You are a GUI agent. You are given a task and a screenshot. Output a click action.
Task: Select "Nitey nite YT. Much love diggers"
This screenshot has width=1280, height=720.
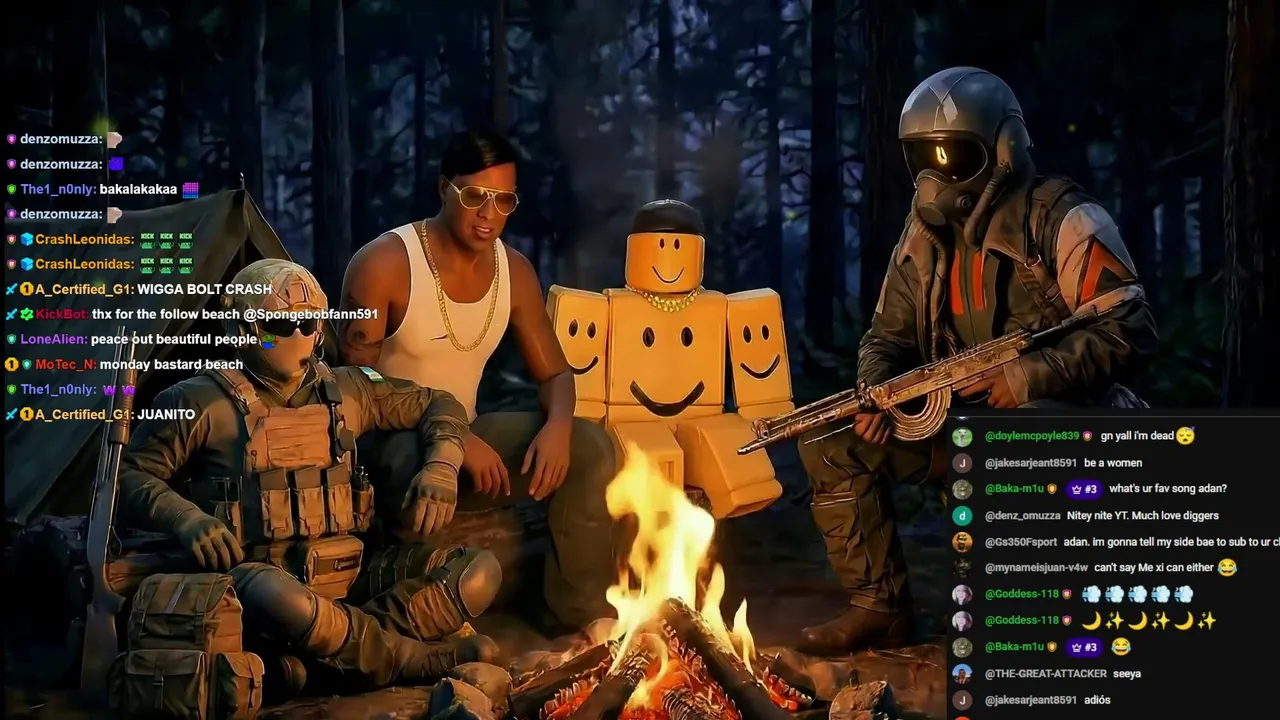[x=1142, y=516]
